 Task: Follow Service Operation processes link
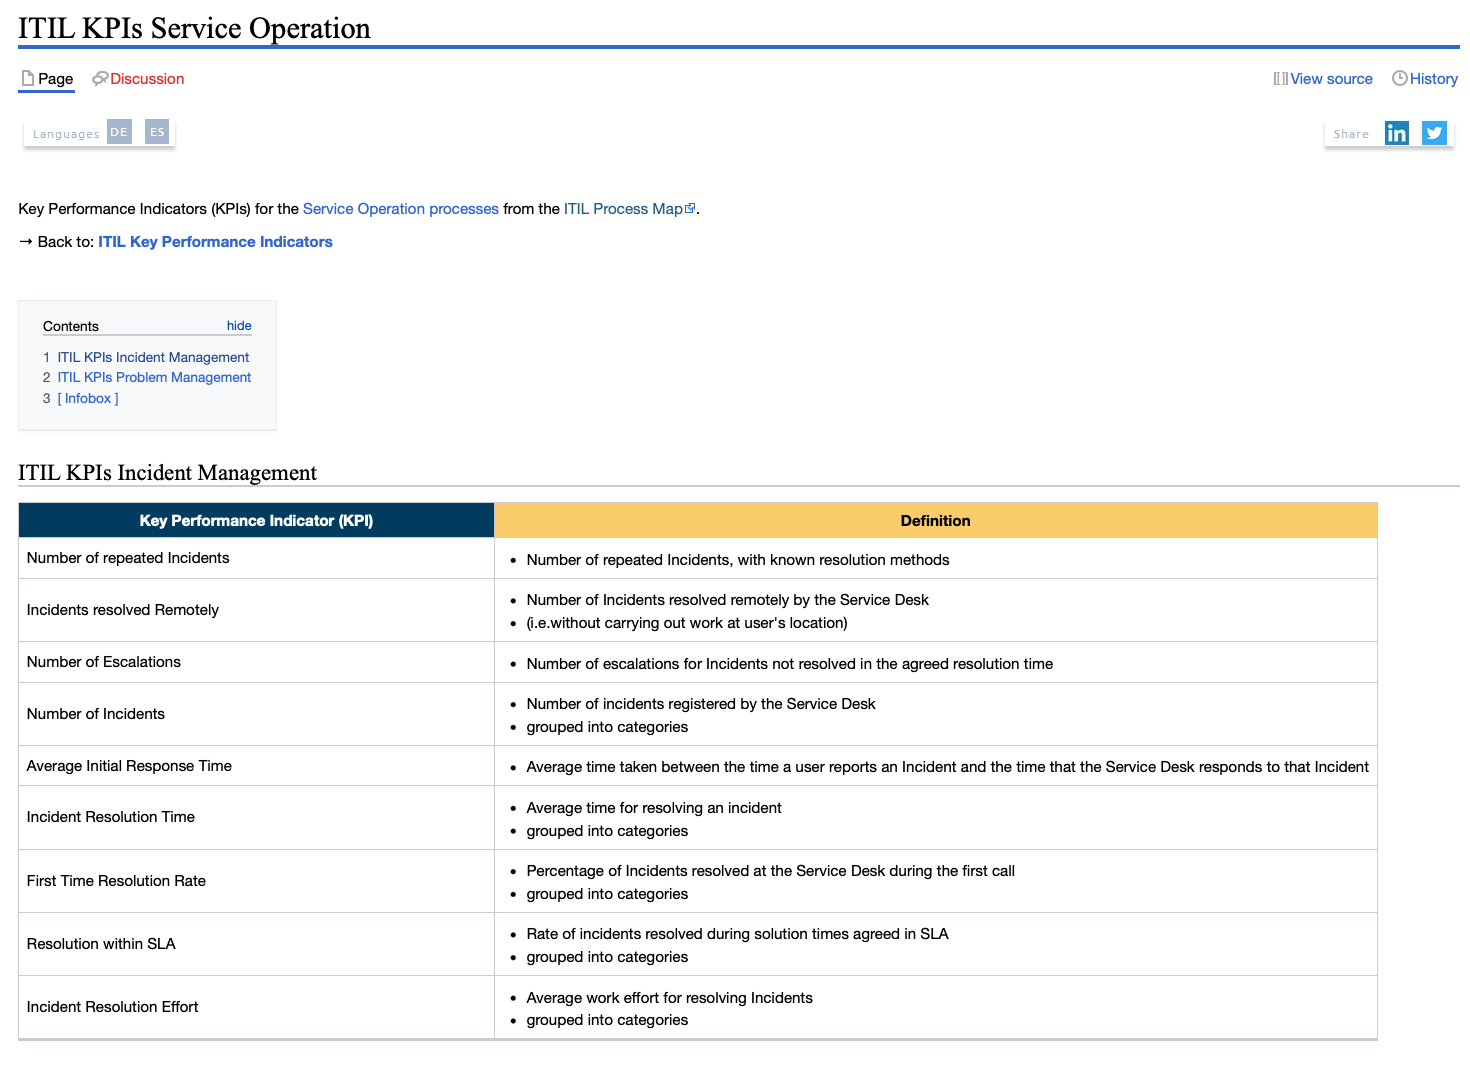[x=401, y=209]
